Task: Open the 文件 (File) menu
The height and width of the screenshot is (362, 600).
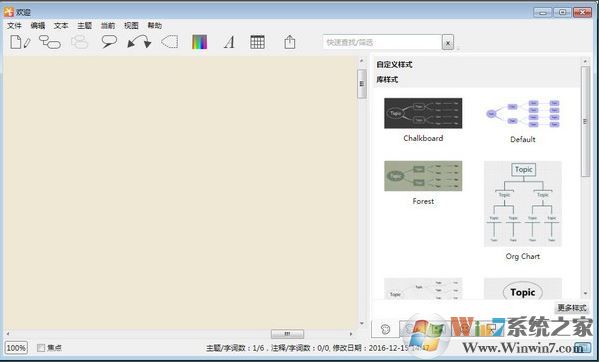Action: (14, 26)
